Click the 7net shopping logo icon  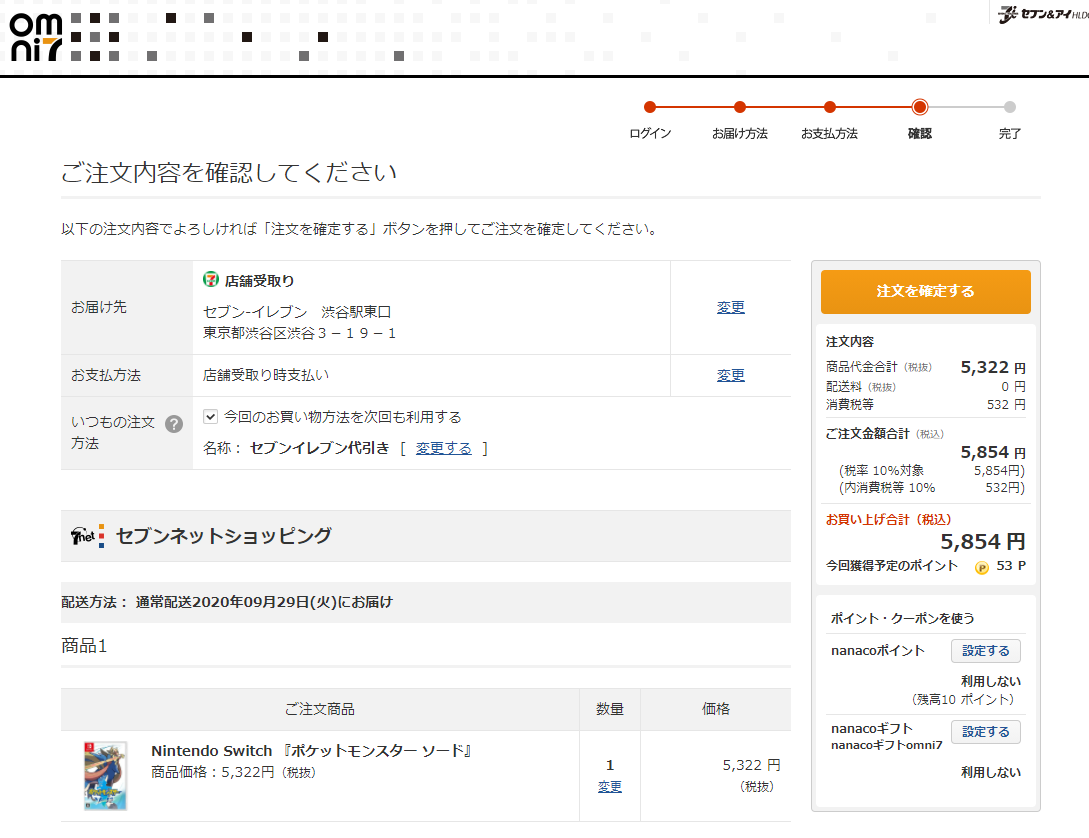pos(88,536)
